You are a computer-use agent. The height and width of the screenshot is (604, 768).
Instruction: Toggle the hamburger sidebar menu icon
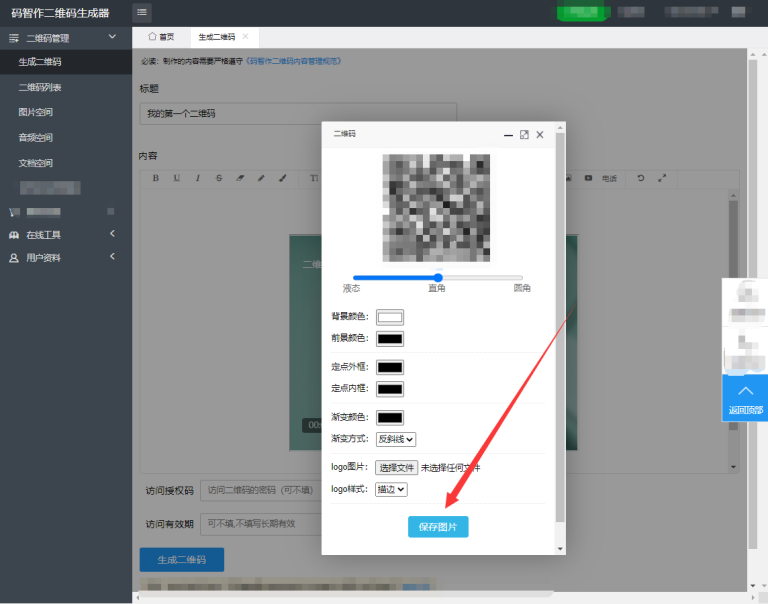point(142,12)
